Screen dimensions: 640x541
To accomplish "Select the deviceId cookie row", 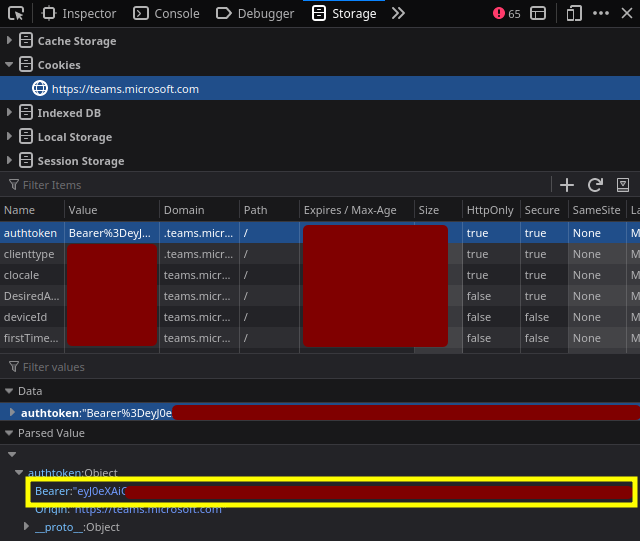I will tap(320, 317).
